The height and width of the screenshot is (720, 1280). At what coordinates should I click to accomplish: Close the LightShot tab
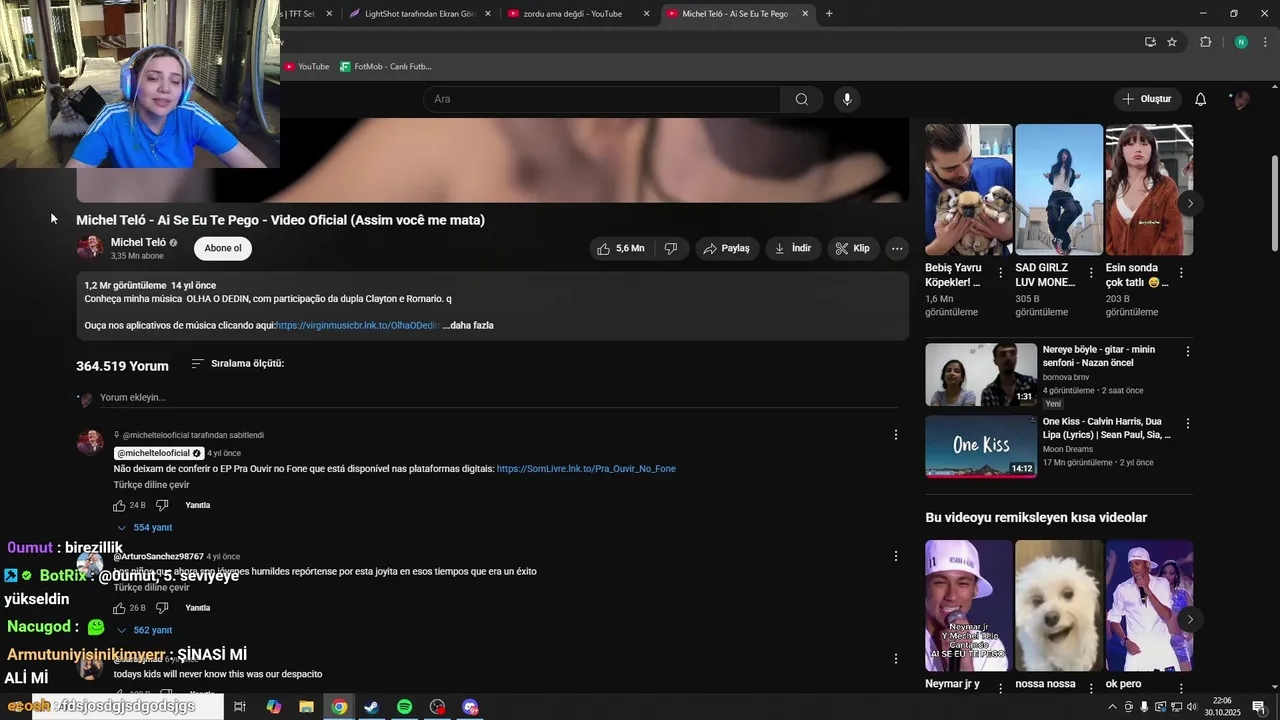487,14
